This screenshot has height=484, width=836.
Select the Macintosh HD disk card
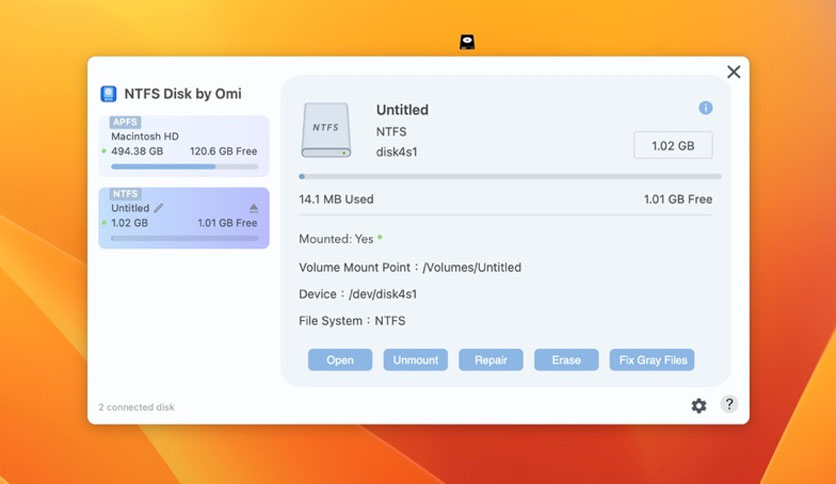(x=184, y=146)
